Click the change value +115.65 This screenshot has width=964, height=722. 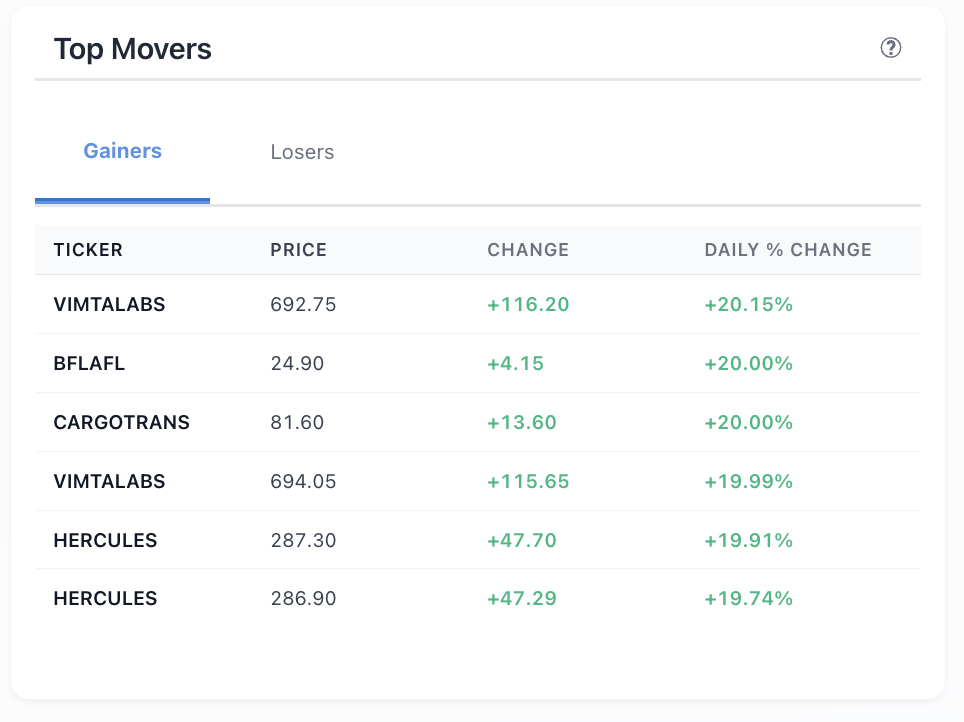[x=528, y=482]
